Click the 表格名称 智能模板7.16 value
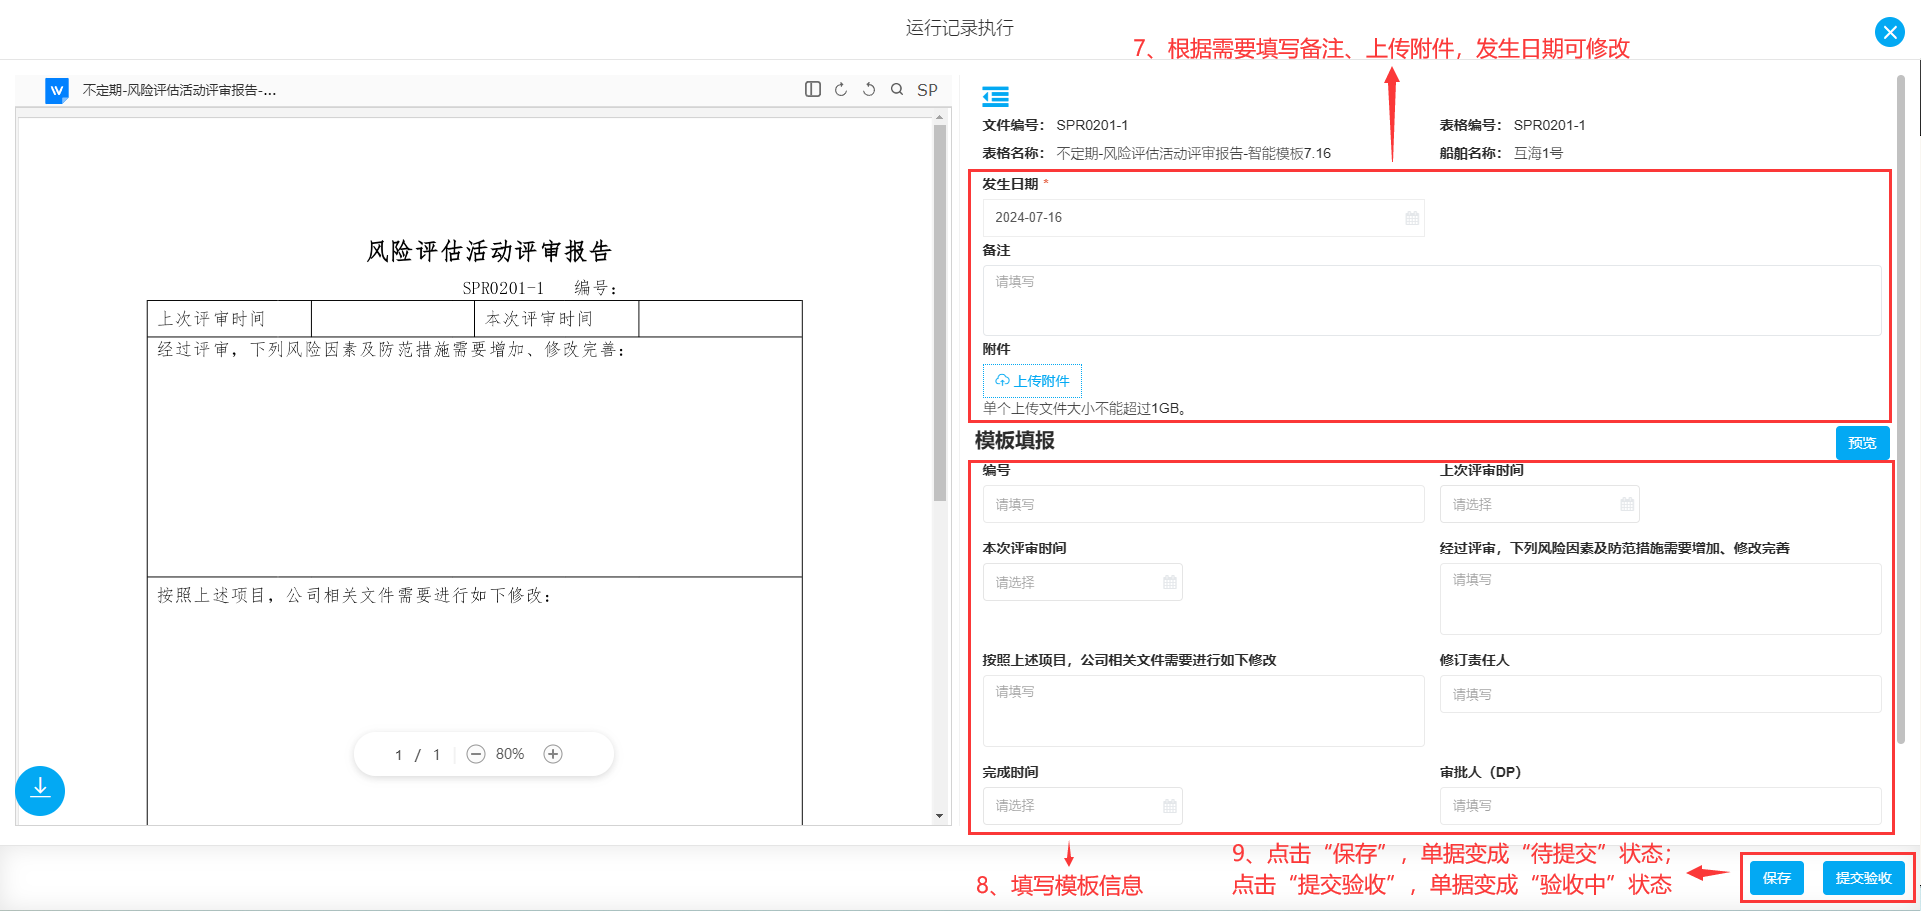1921x911 pixels. (x=1193, y=153)
